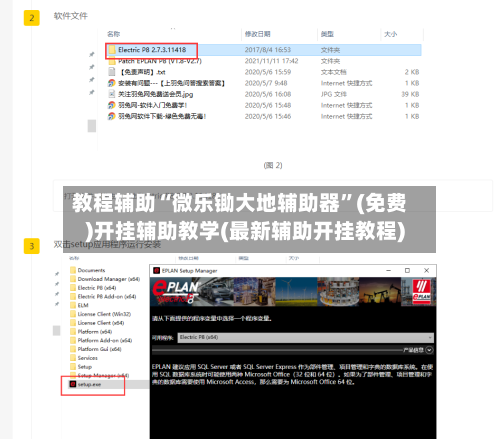The width and height of the screenshot is (500, 439).
Task: Select the 羽兔网-软件入门免费学! shortcut name
Action: 153,105
